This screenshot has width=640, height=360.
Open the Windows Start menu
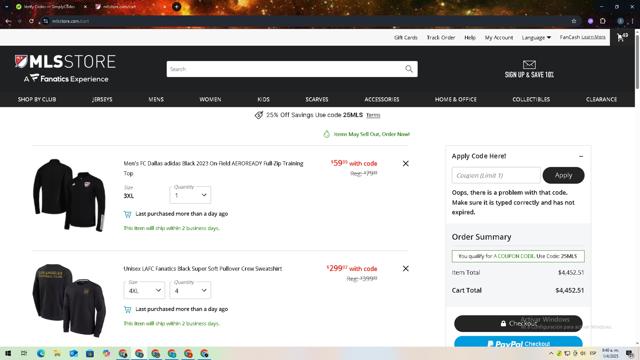tap(8, 353)
